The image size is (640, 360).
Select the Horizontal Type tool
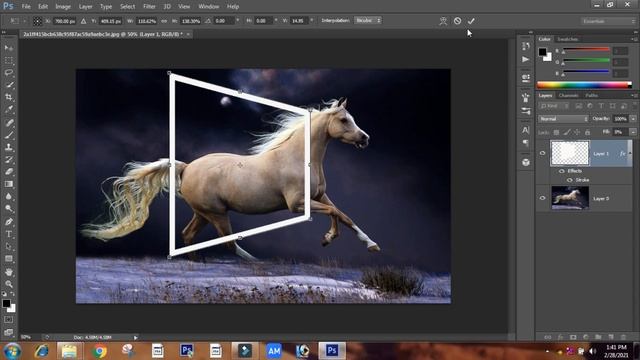point(9,234)
